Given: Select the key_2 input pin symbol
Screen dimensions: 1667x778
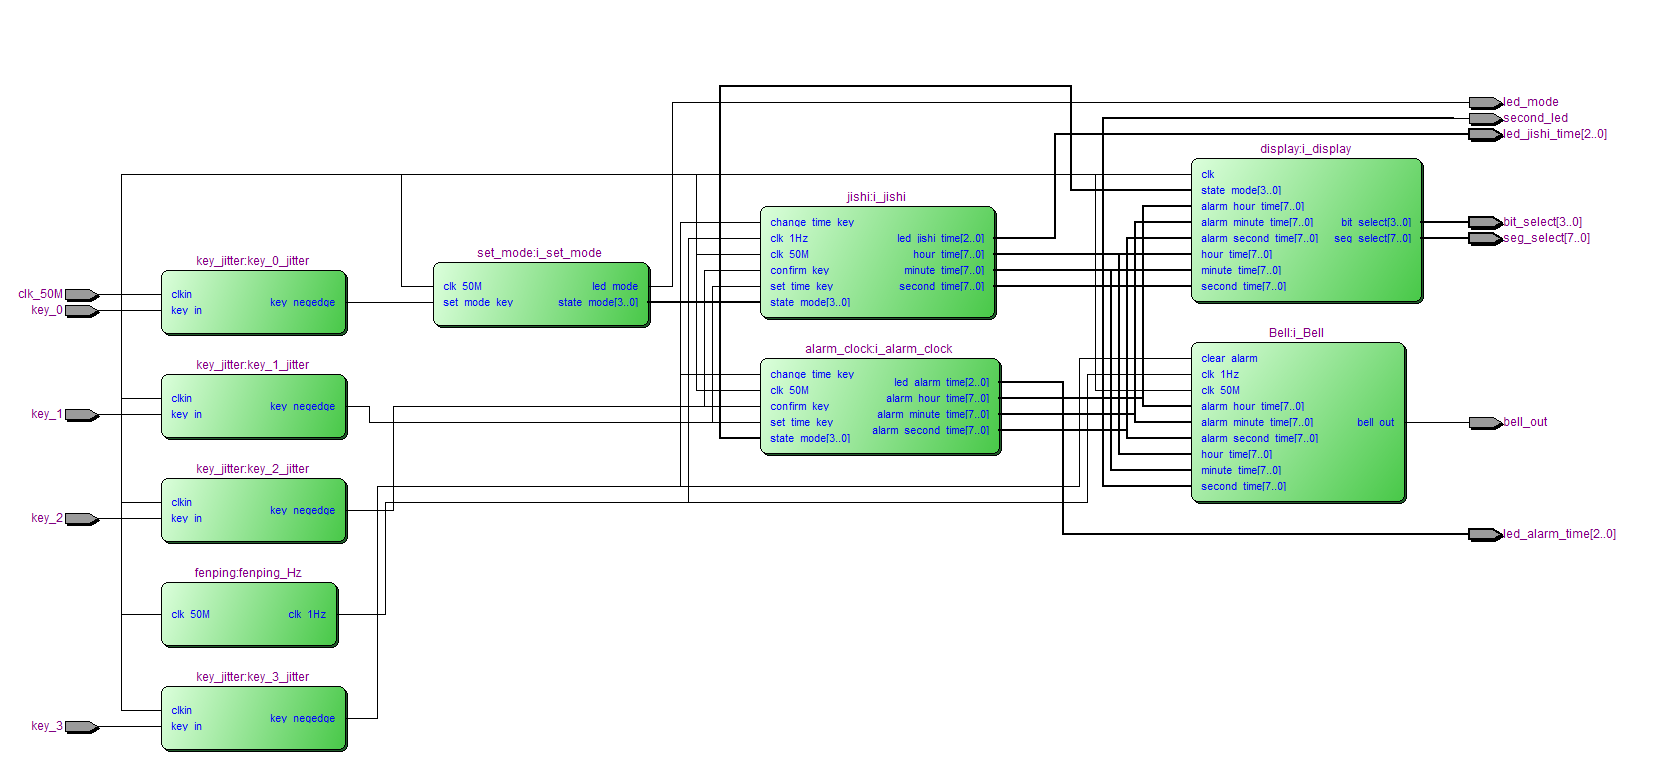Looking at the screenshot, I should tap(82, 519).
